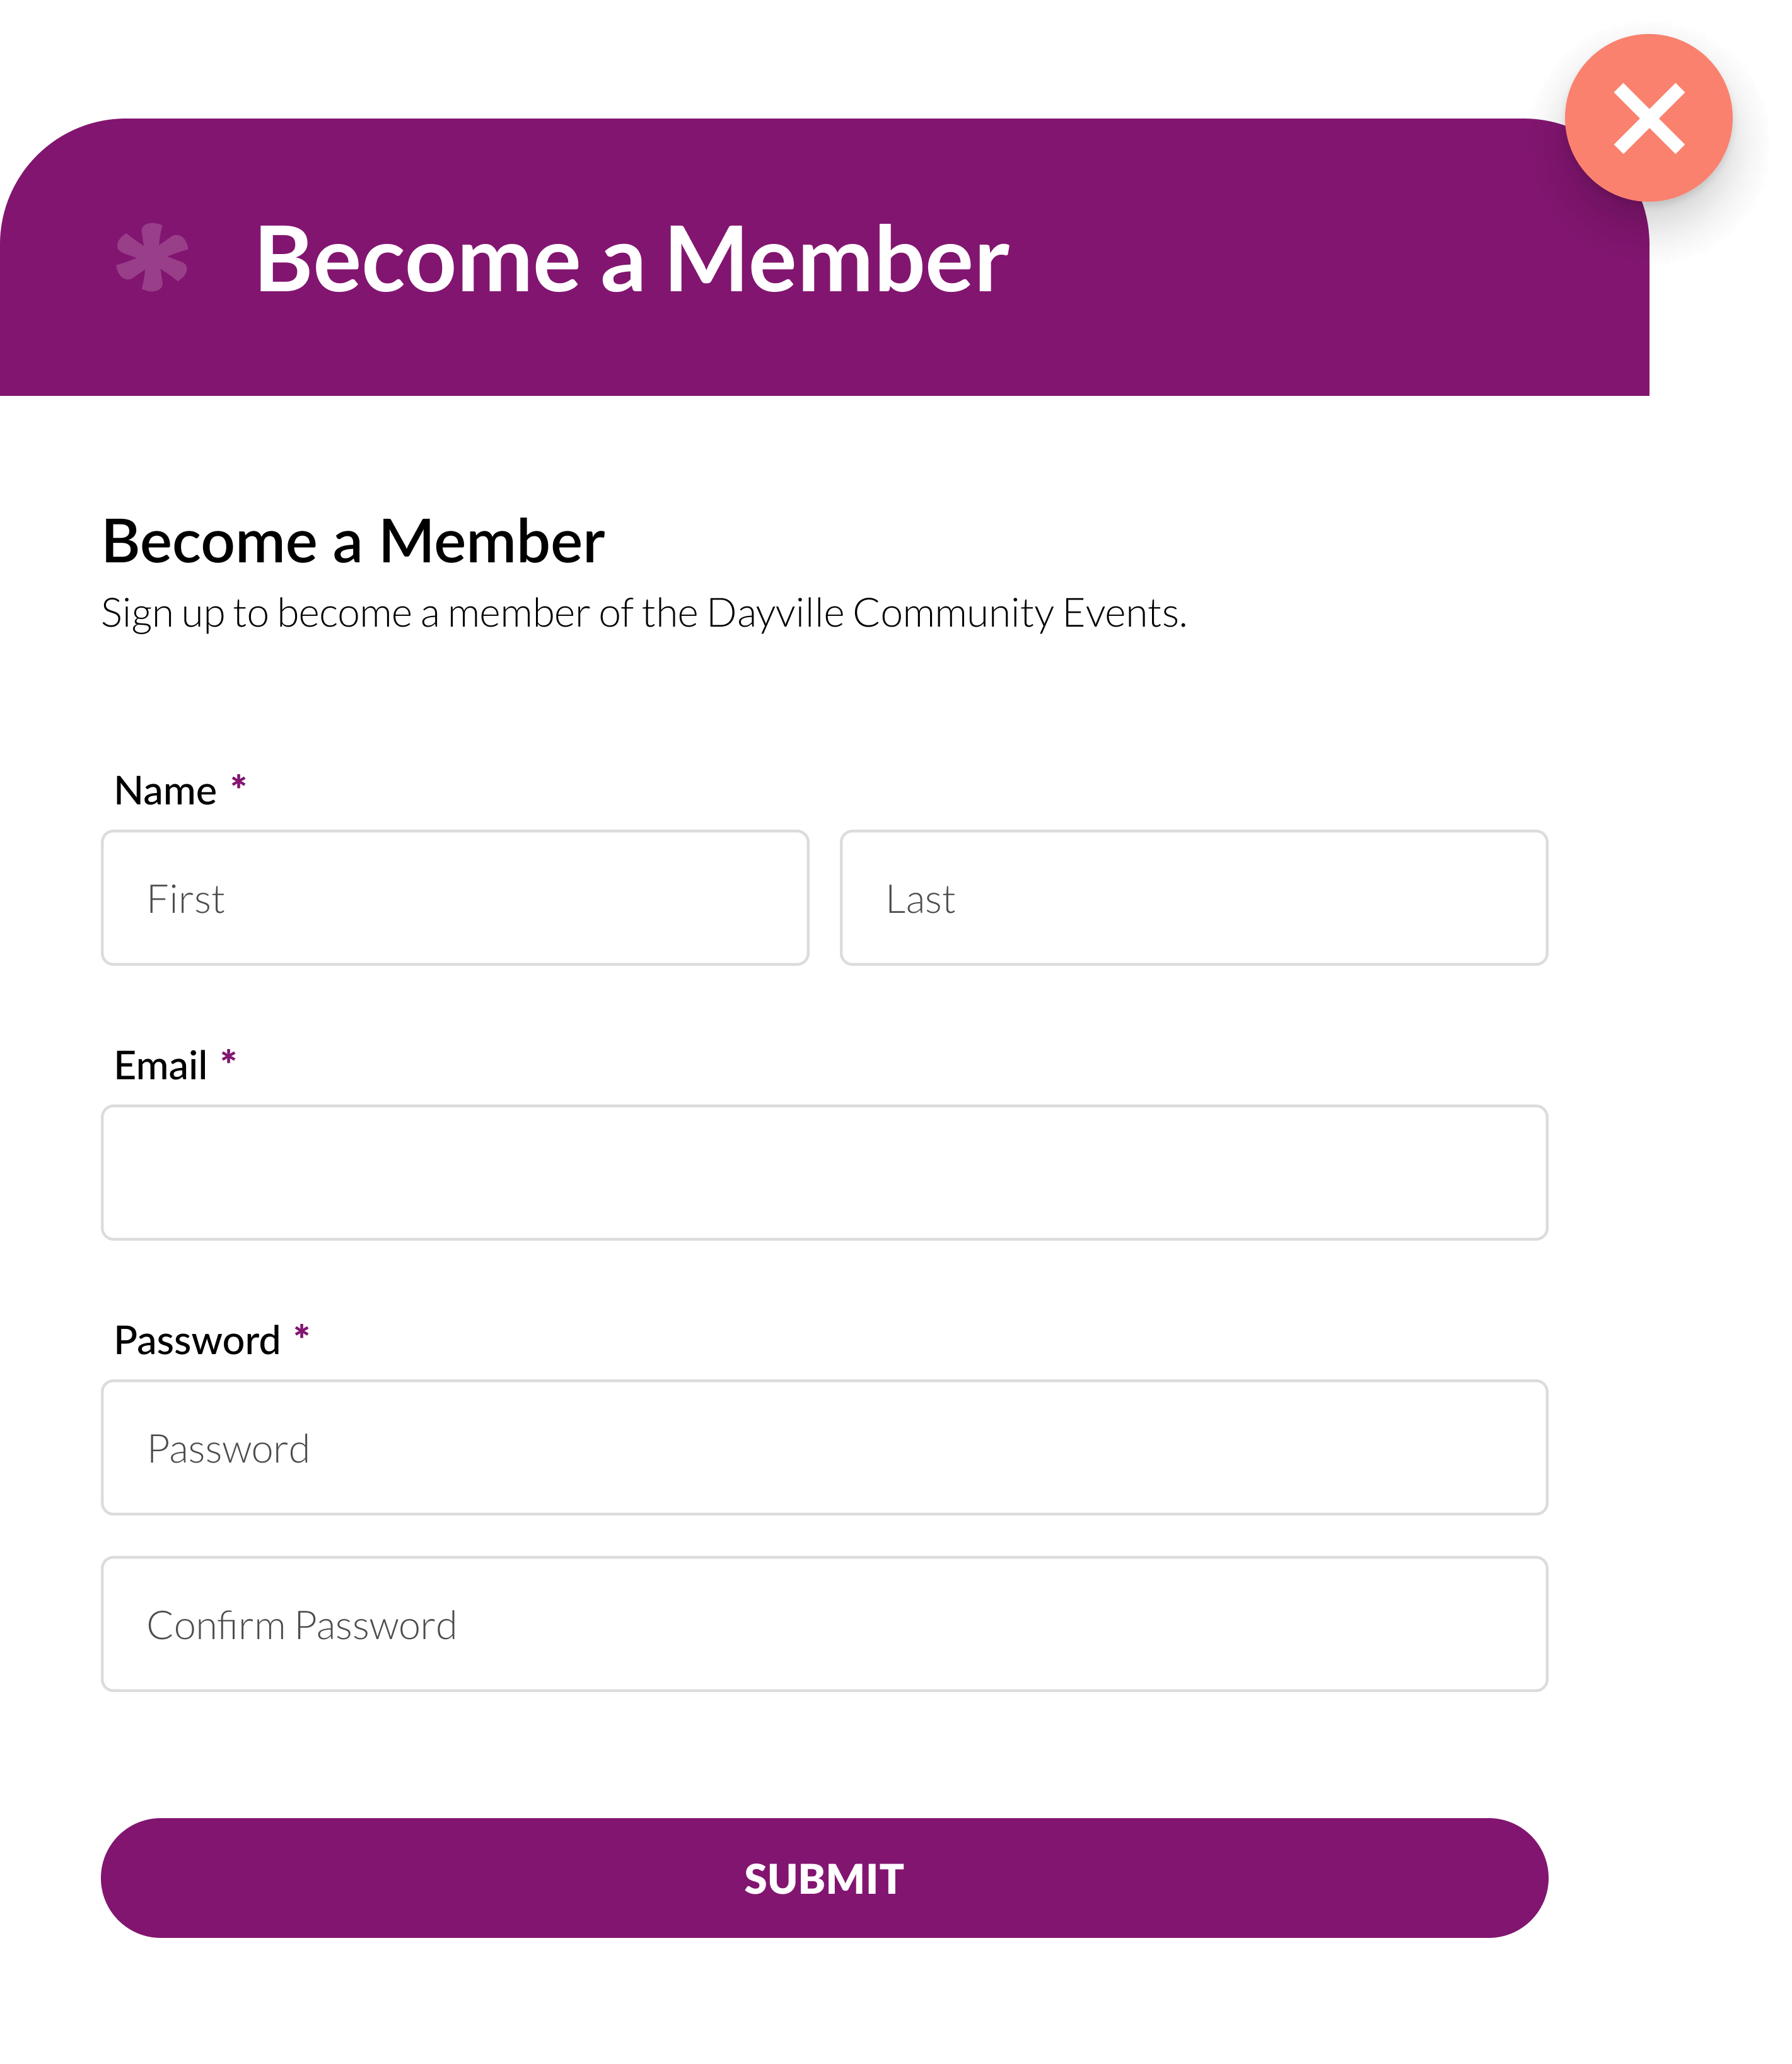The image size is (1792, 2064).
Task: Click the First placeholder text
Action: pos(186,900)
